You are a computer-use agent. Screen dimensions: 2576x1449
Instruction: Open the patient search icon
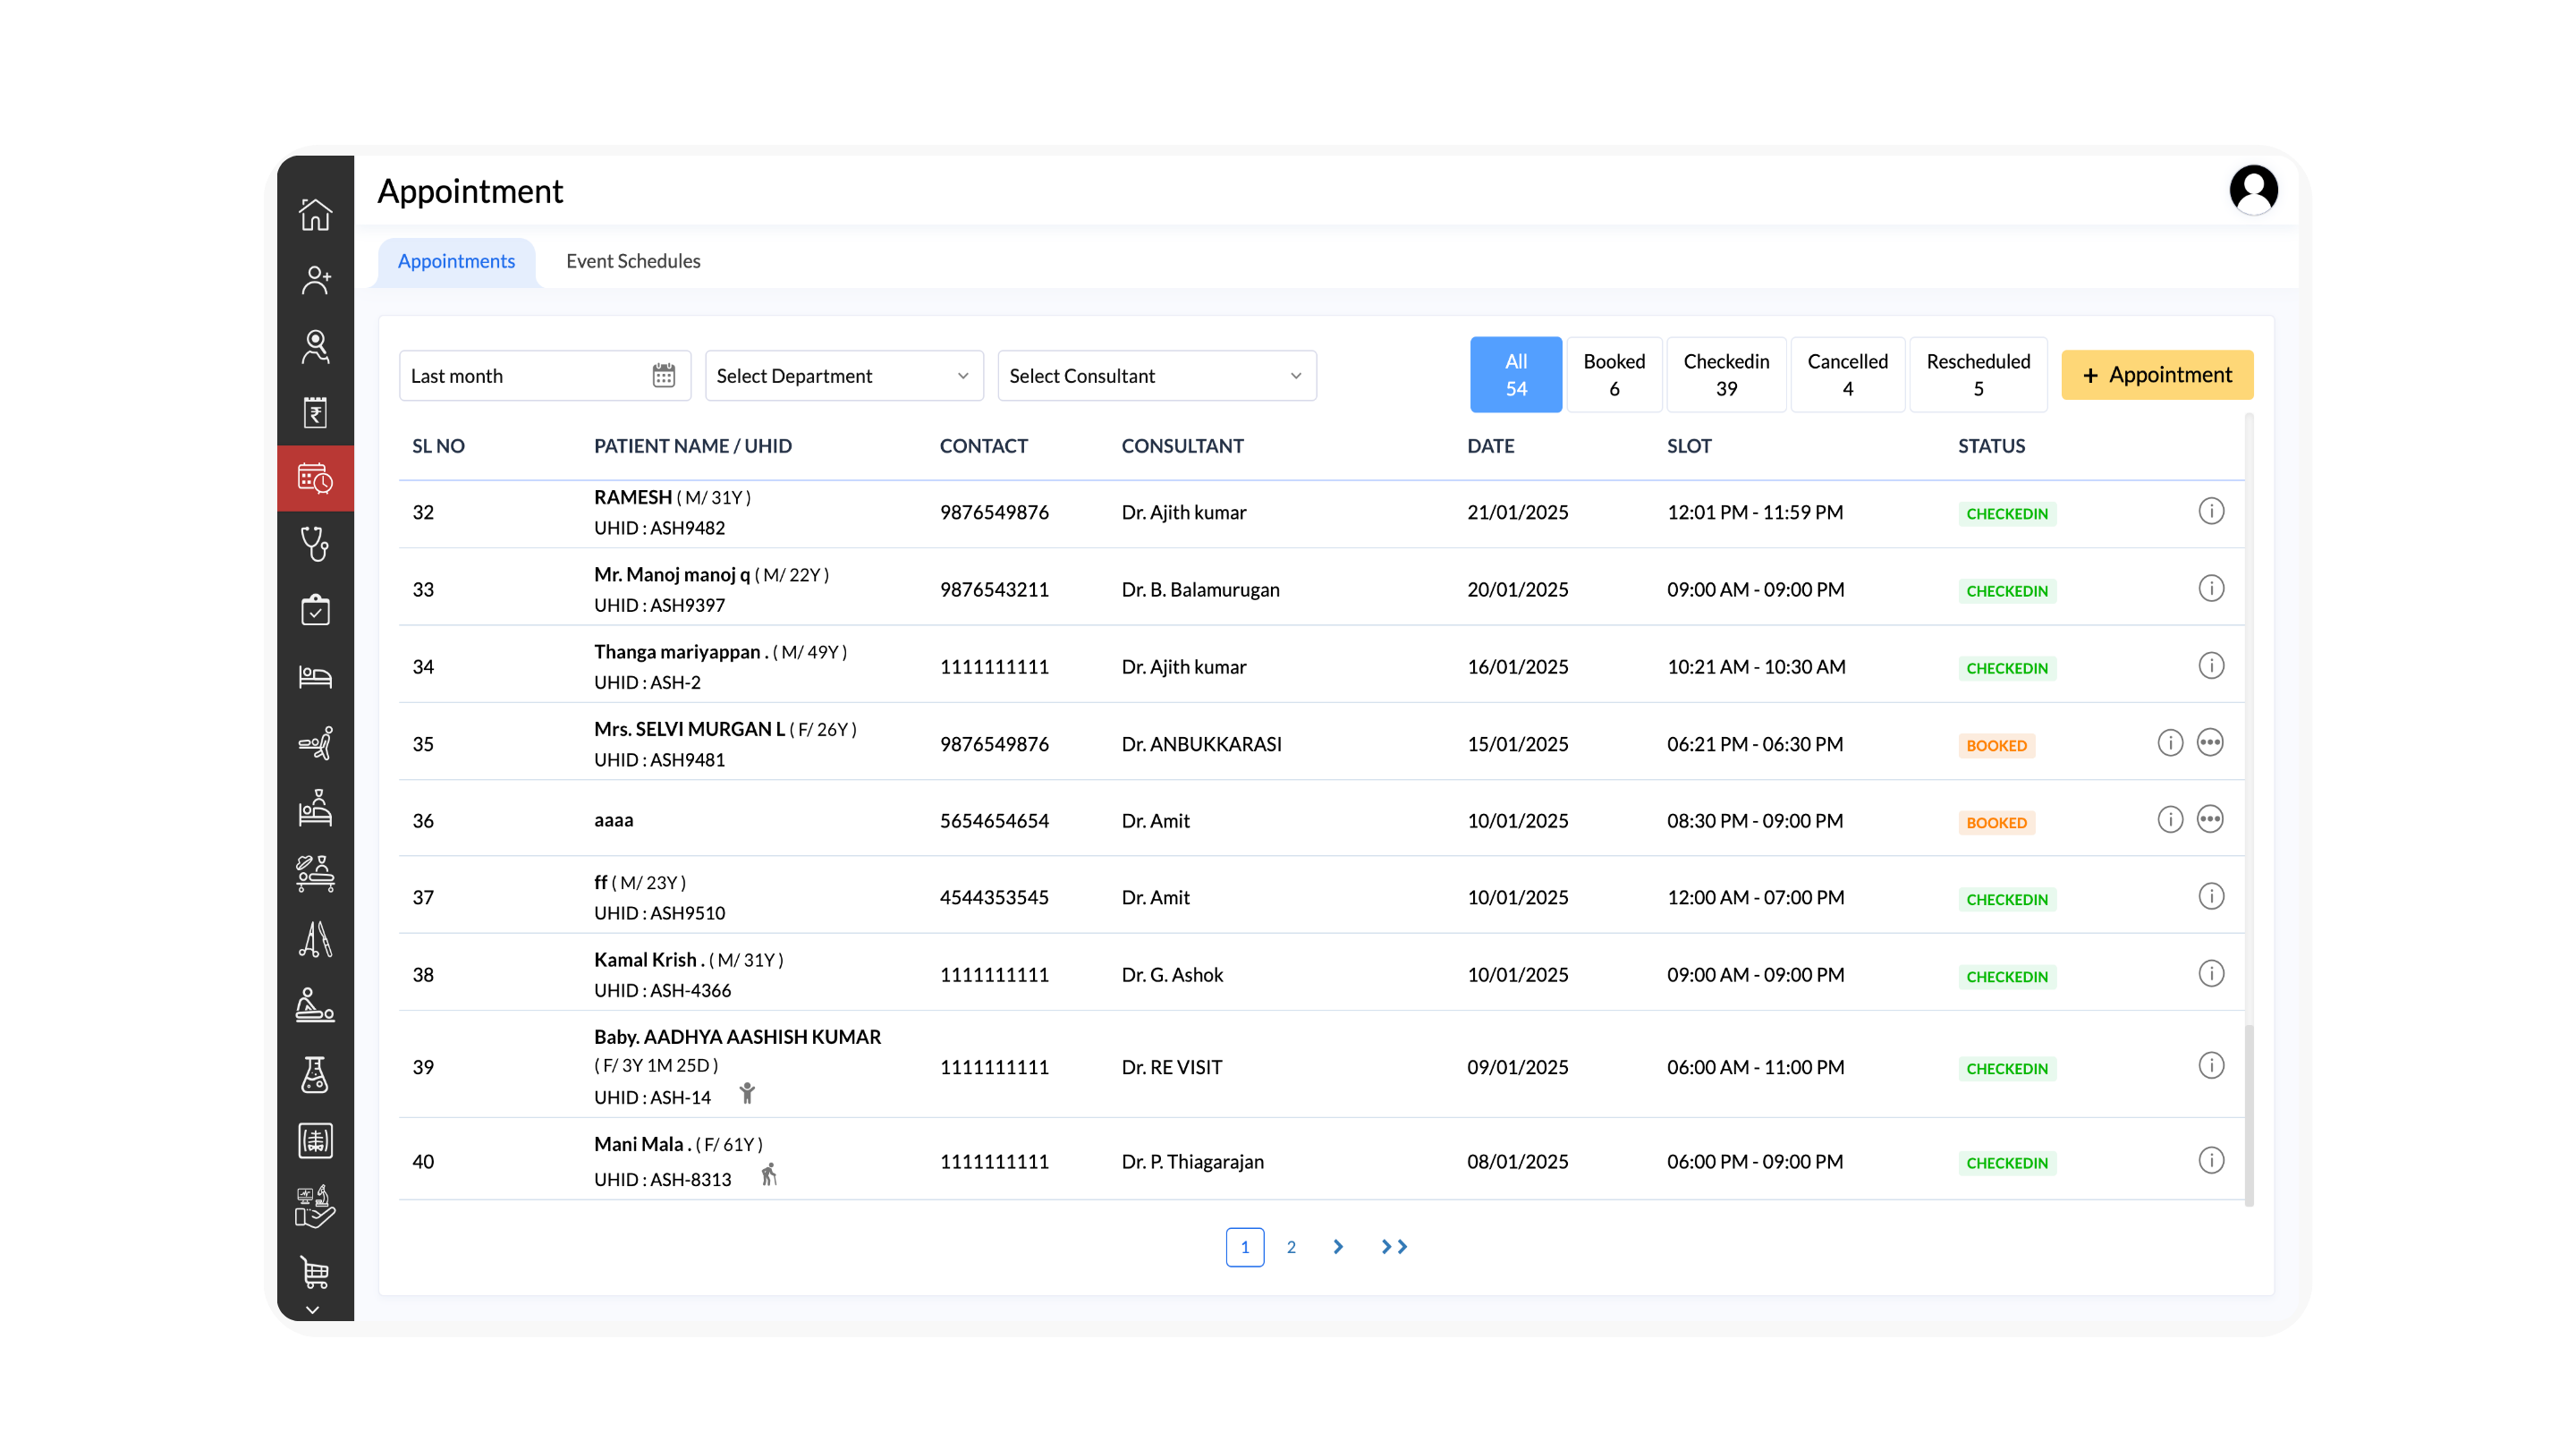316,346
